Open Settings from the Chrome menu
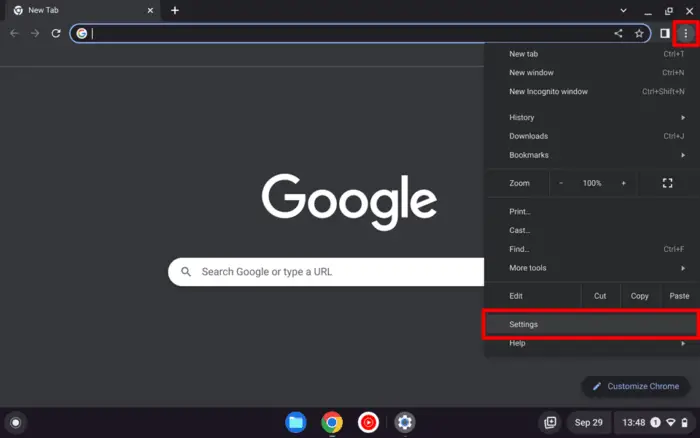This screenshot has width=700, height=438. [x=592, y=325]
